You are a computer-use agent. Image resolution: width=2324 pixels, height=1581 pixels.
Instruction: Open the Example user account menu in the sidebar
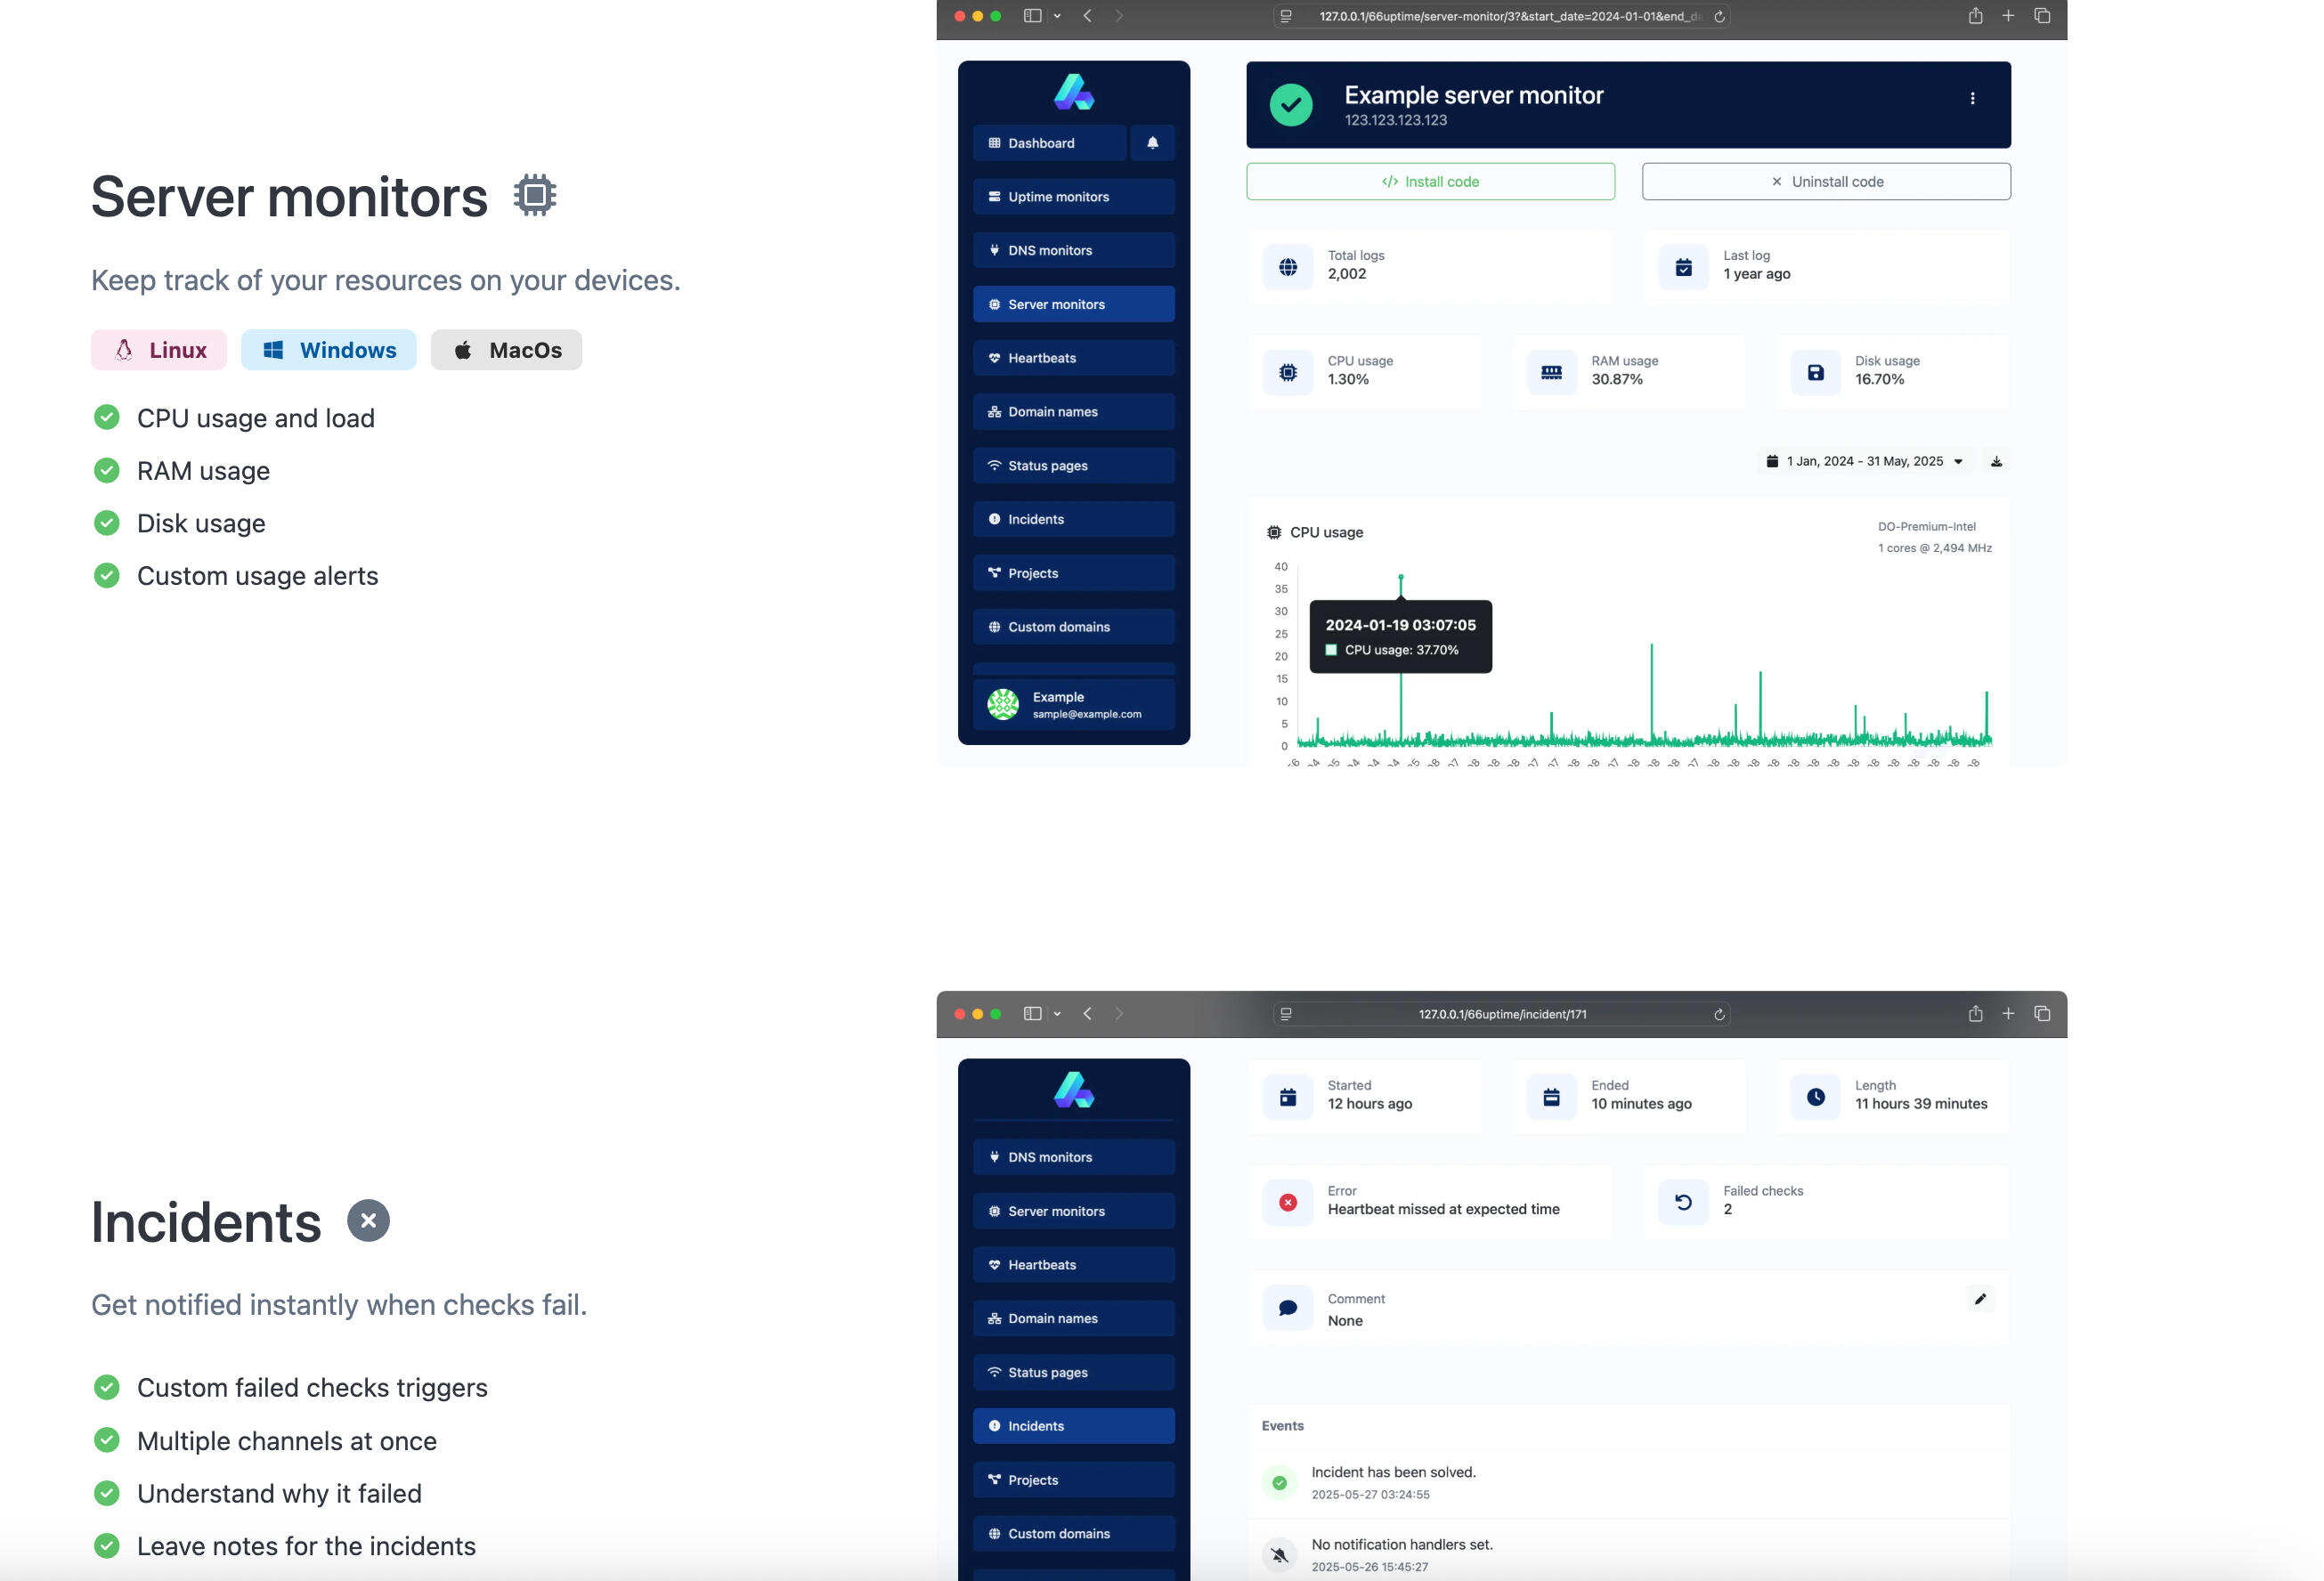[x=1073, y=704]
